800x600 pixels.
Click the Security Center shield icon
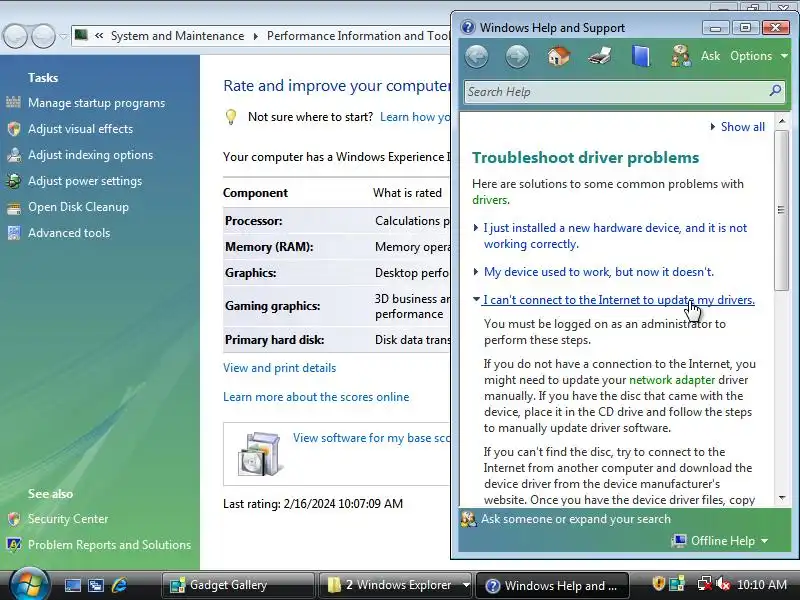coord(14,519)
